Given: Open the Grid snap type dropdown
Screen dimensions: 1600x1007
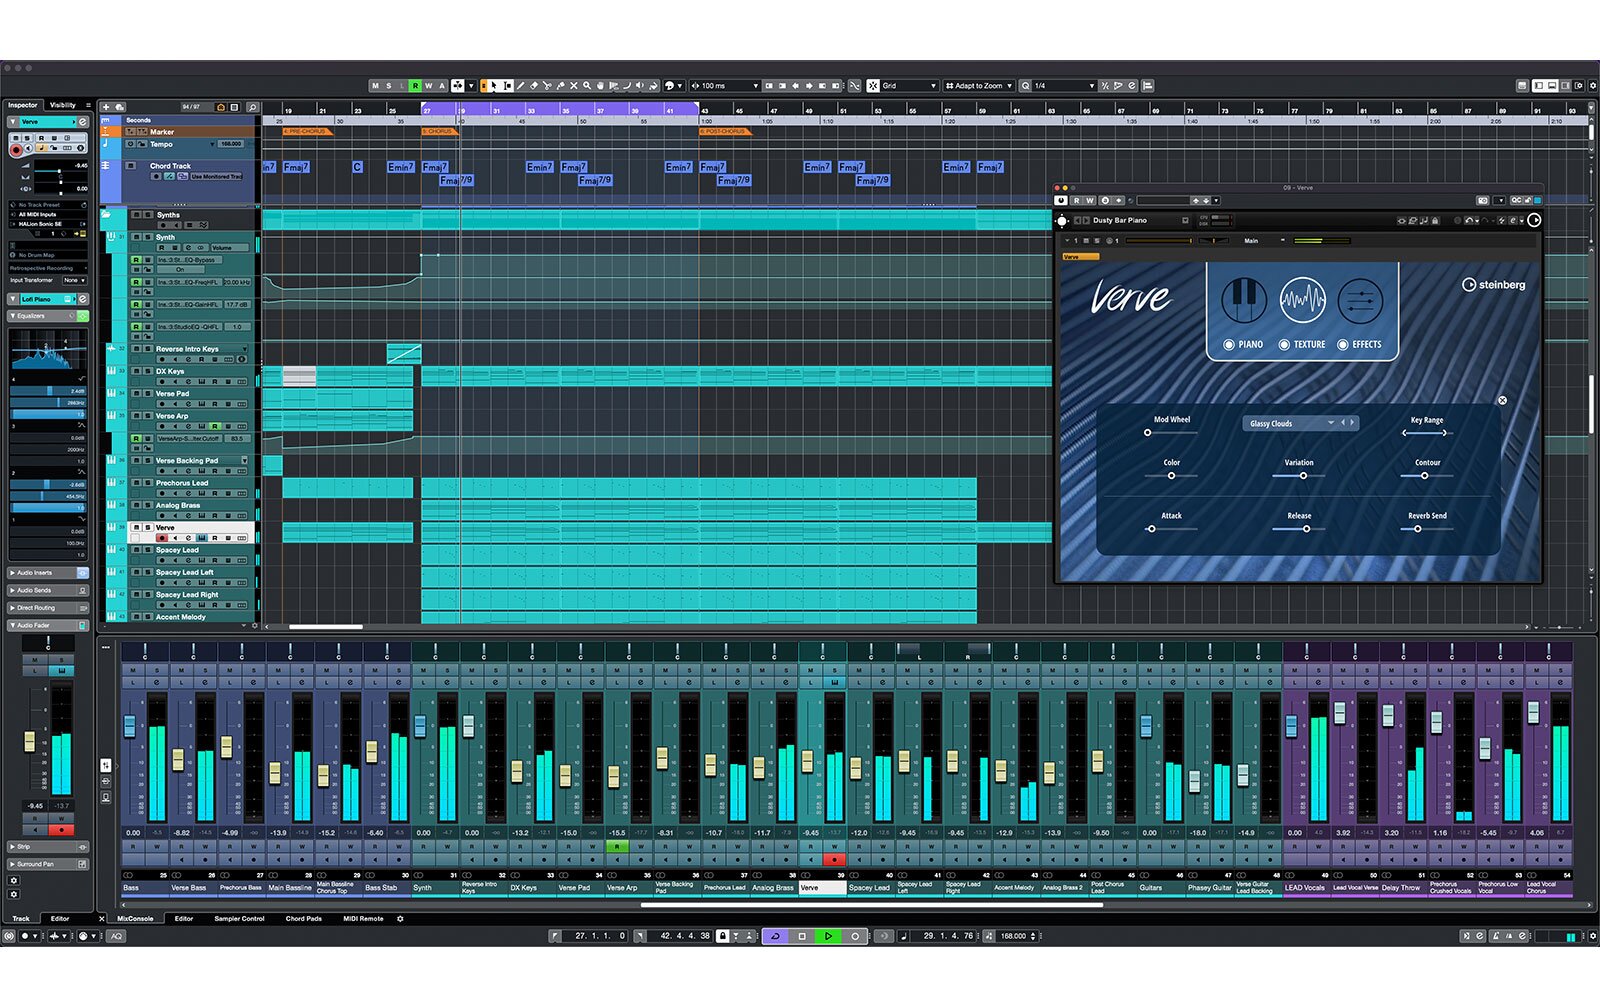Looking at the screenshot, I should (x=909, y=86).
